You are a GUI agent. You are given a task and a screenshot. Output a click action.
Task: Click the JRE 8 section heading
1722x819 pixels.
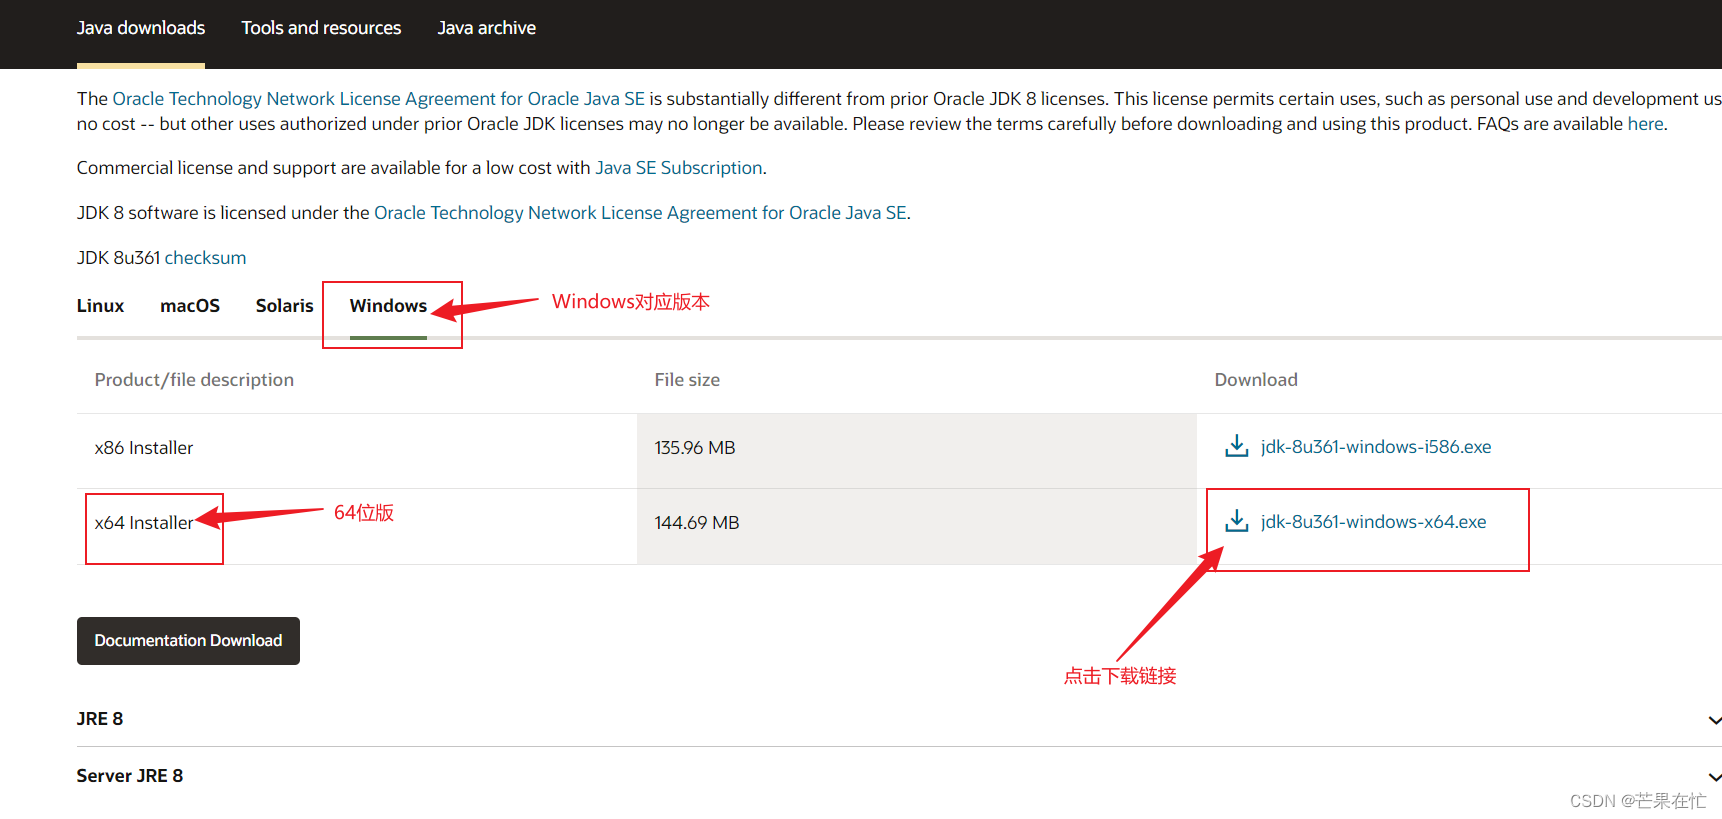(x=100, y=719)
